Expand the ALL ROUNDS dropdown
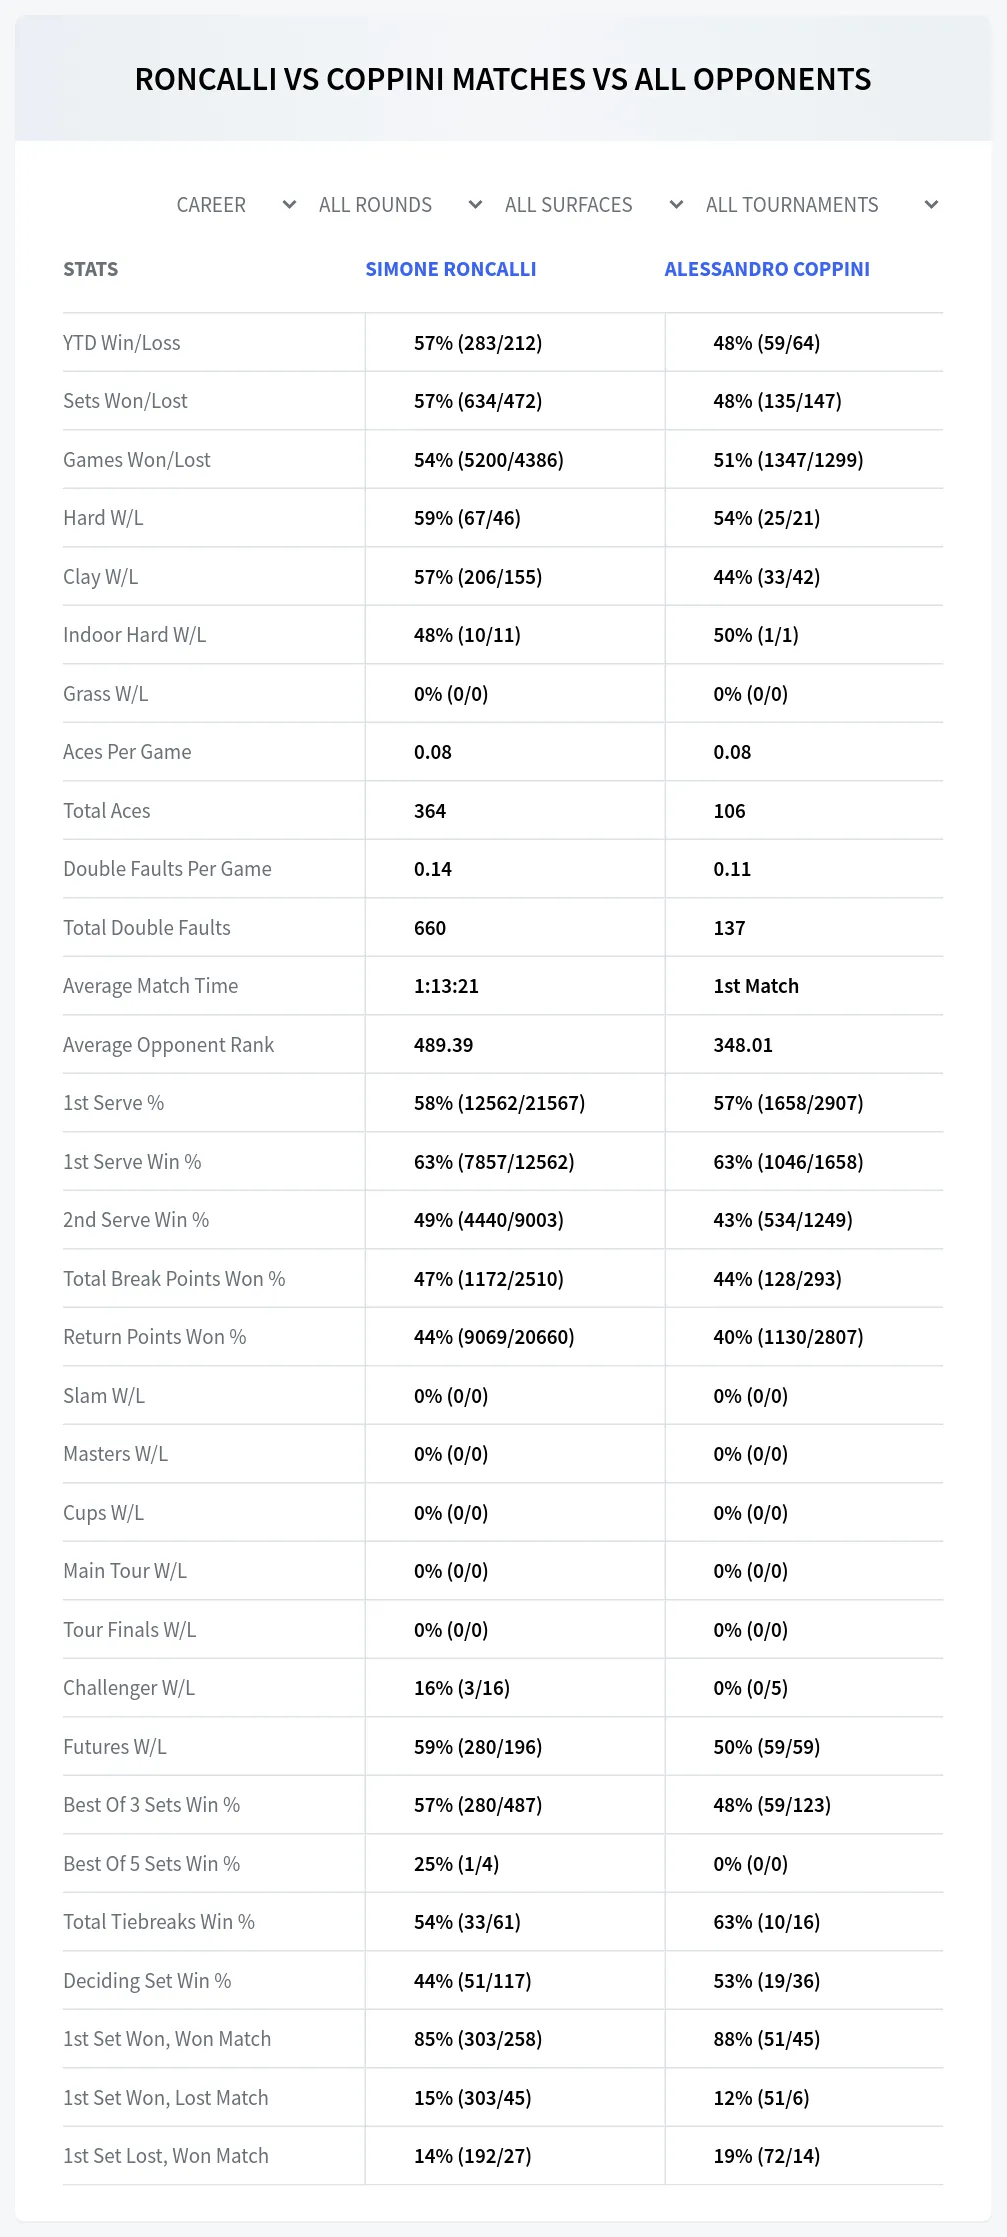The height and width of the screenshot is (2237, 1007). click(x=400, y=205)
